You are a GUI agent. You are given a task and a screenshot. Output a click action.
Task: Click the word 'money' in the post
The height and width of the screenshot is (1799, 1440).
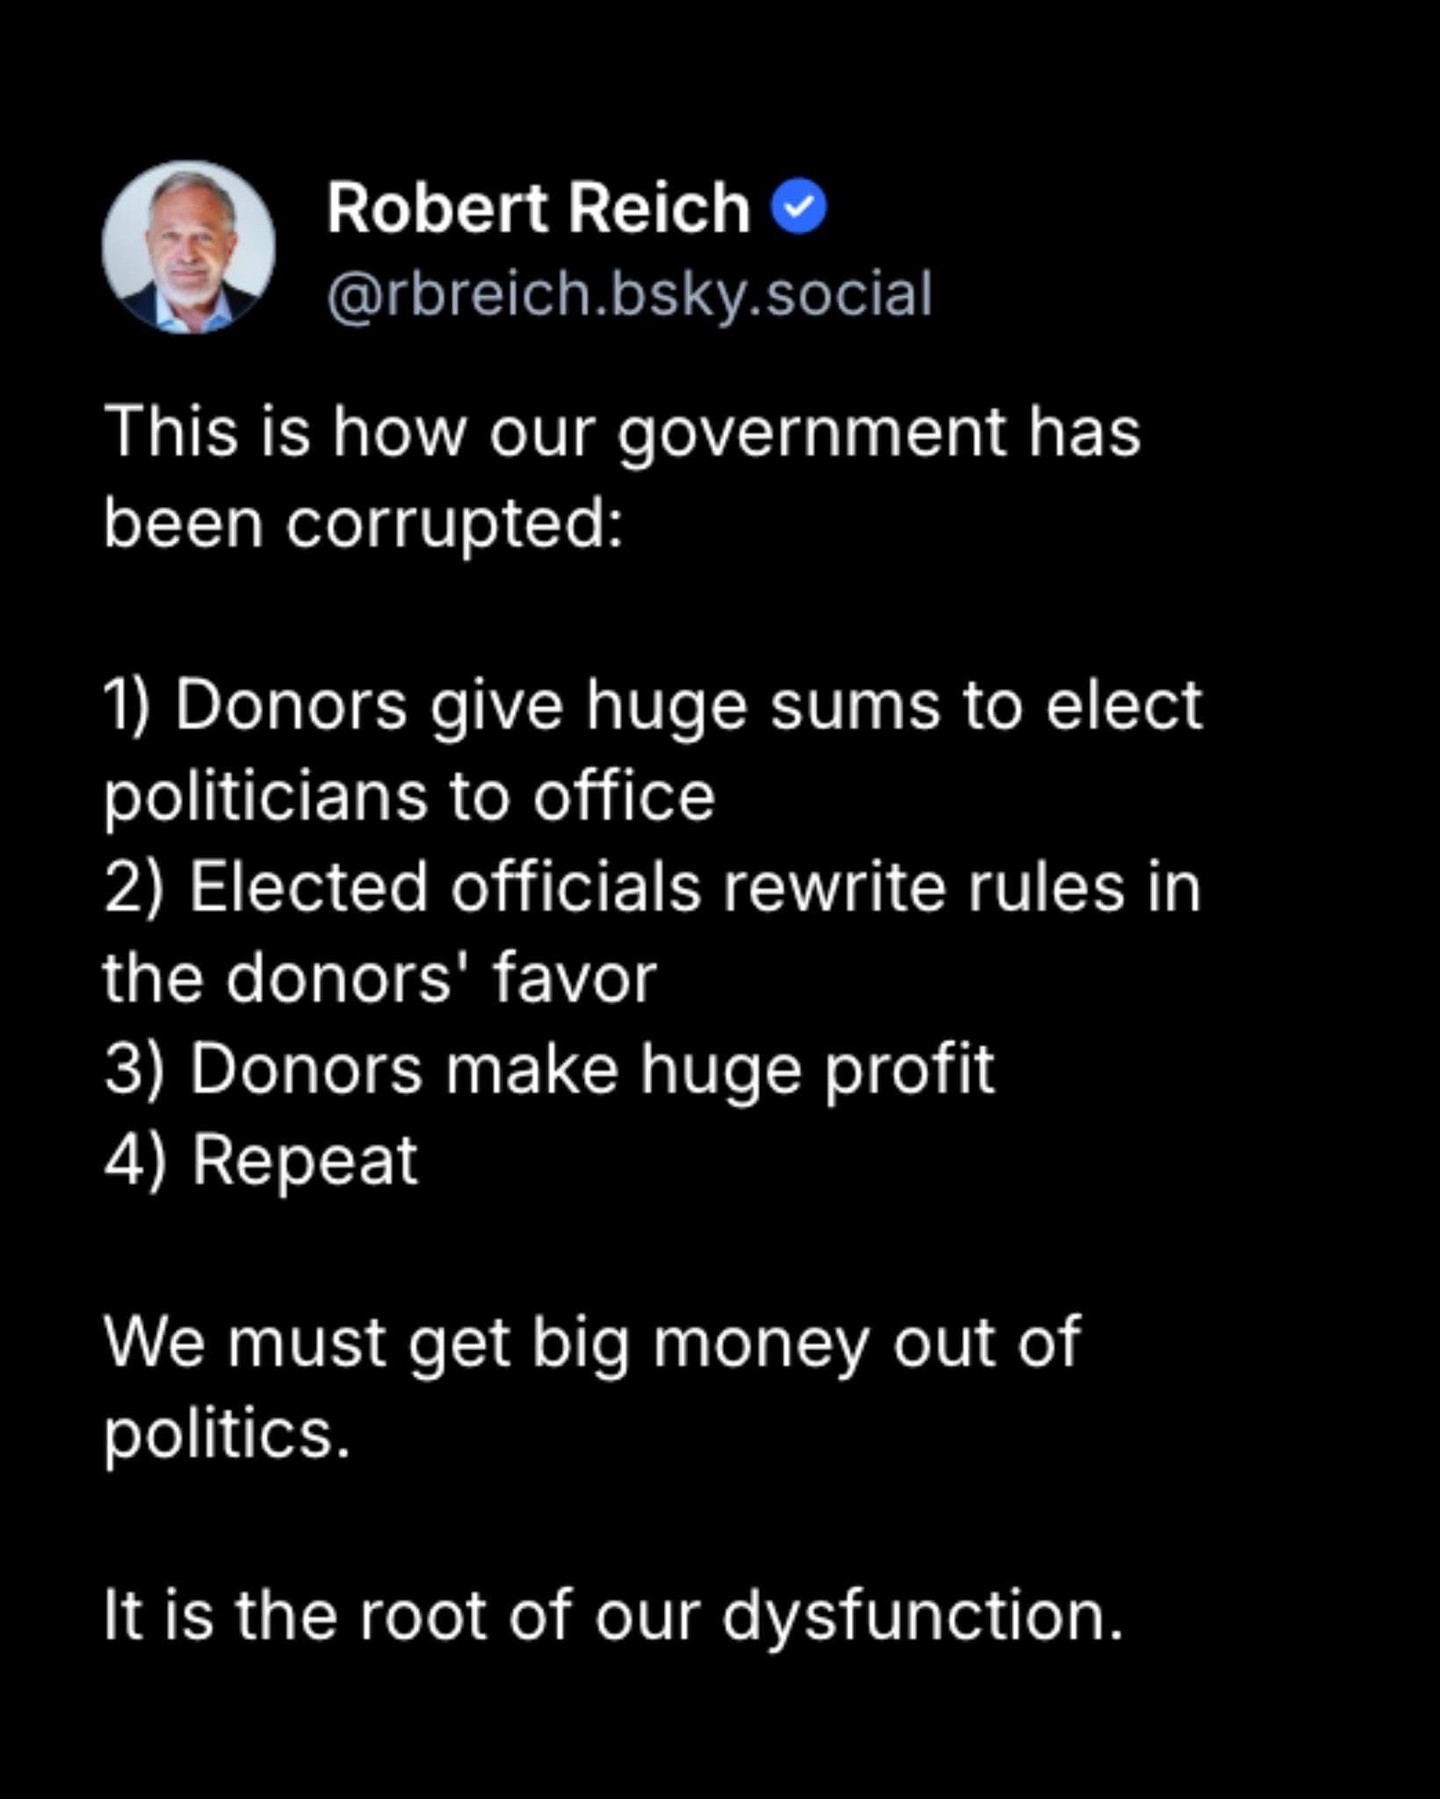point(762,1345)
